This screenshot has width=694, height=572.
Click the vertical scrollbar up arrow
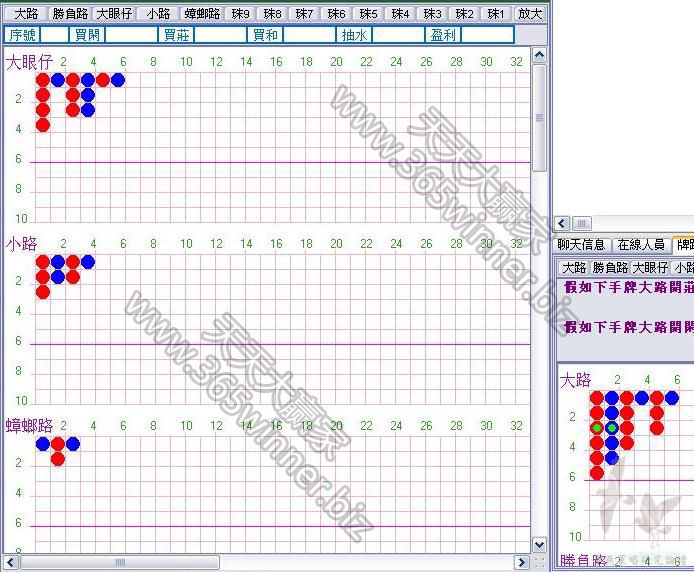pos(539,55)
